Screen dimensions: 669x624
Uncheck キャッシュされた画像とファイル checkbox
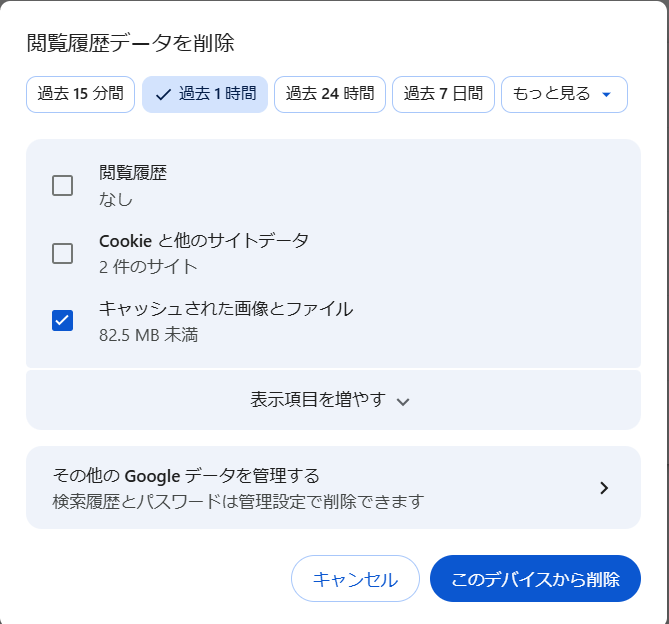point(62,320)
